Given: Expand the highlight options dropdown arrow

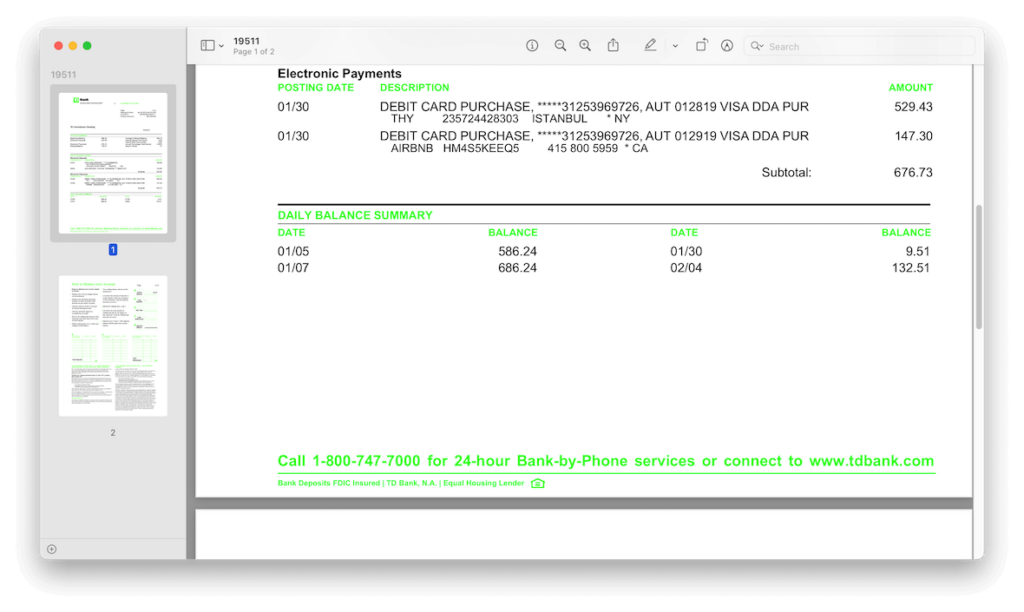Looking at the screenshot, I should click(675, 46).
